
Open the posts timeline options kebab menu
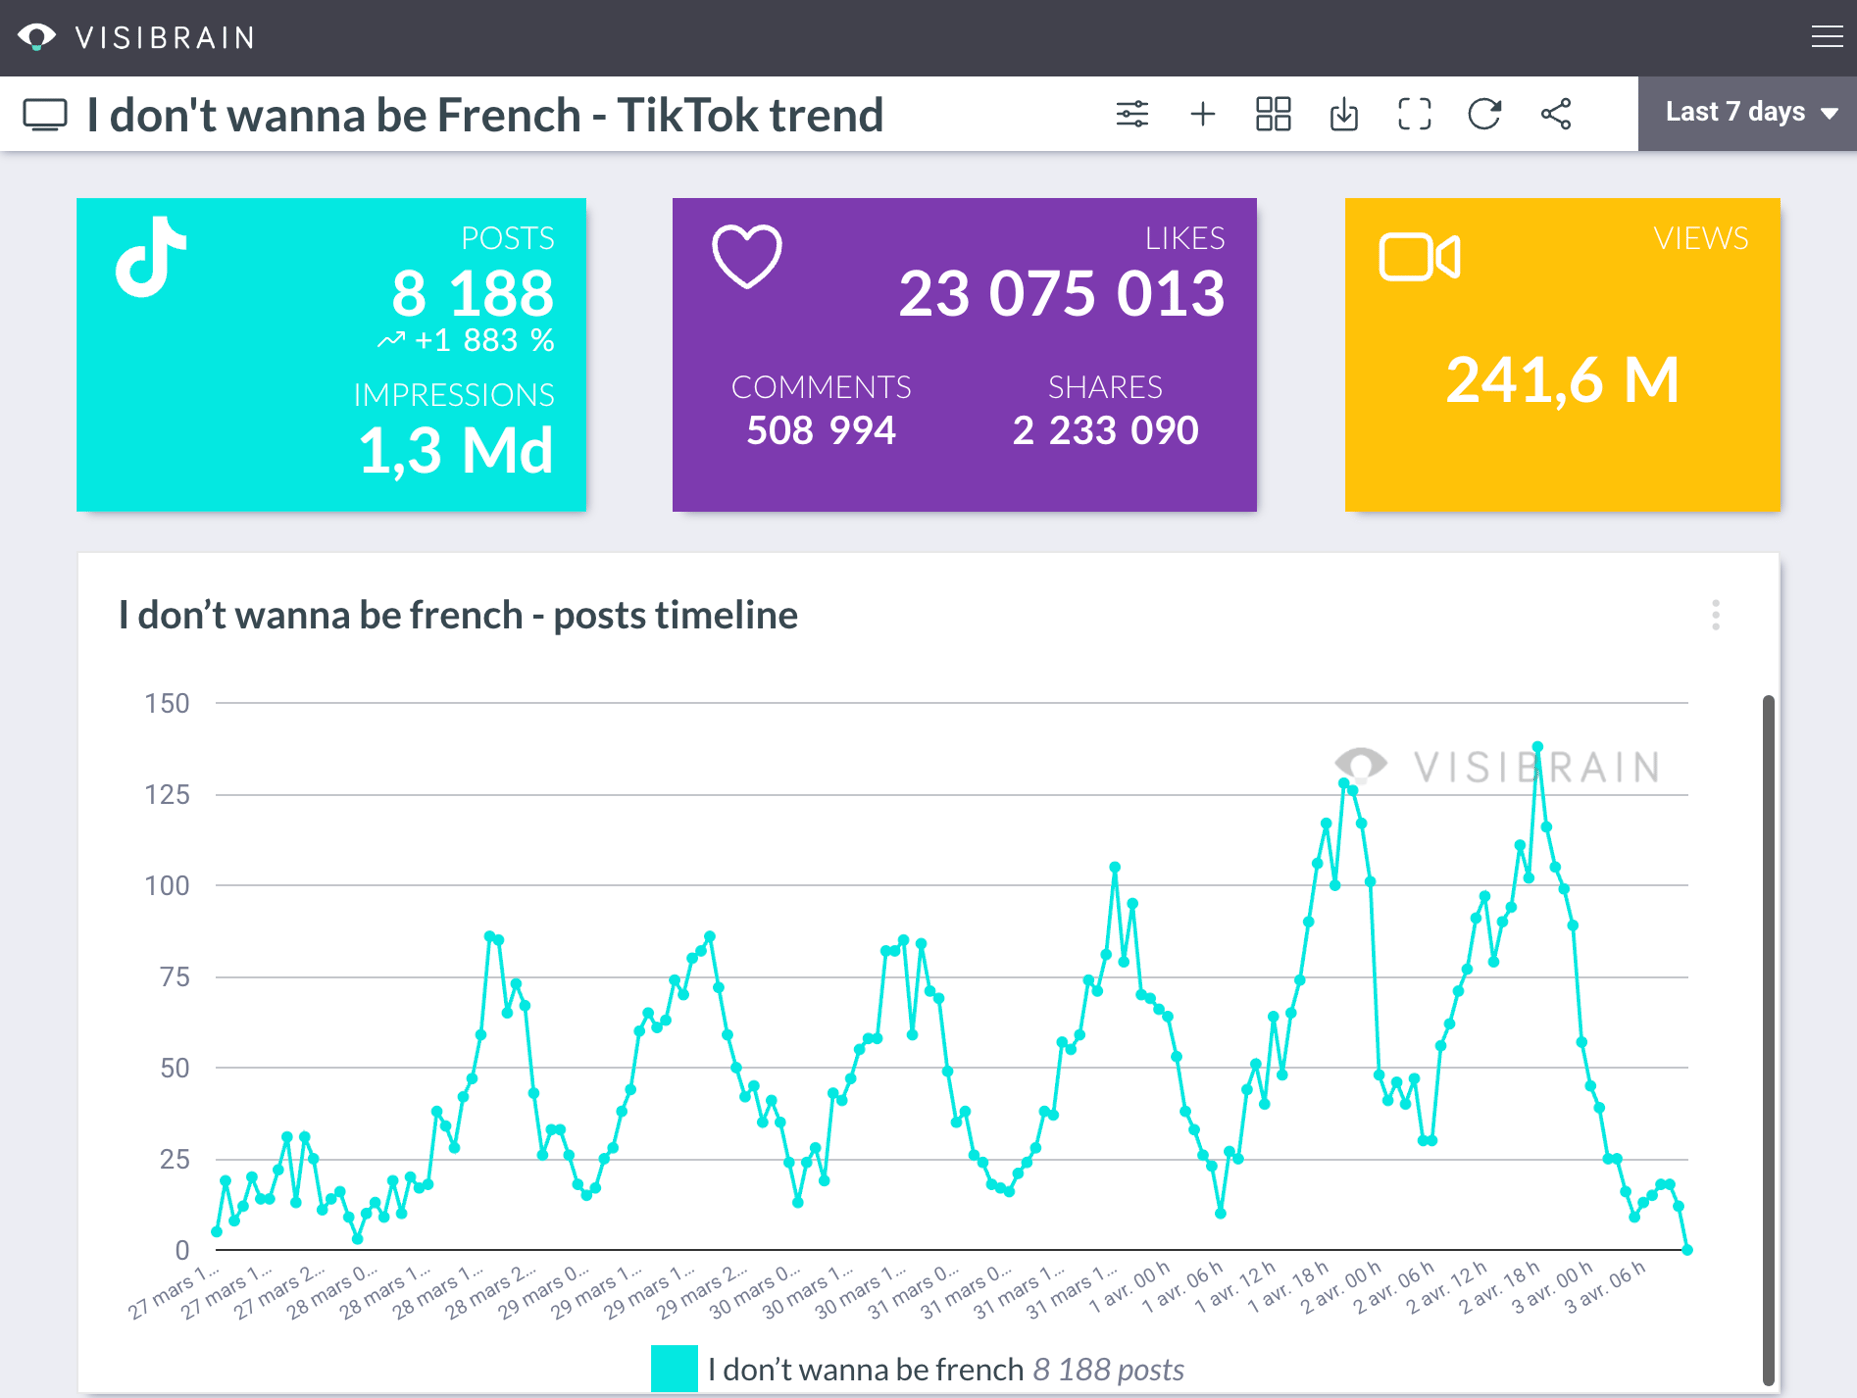[x=1716, y=615]
